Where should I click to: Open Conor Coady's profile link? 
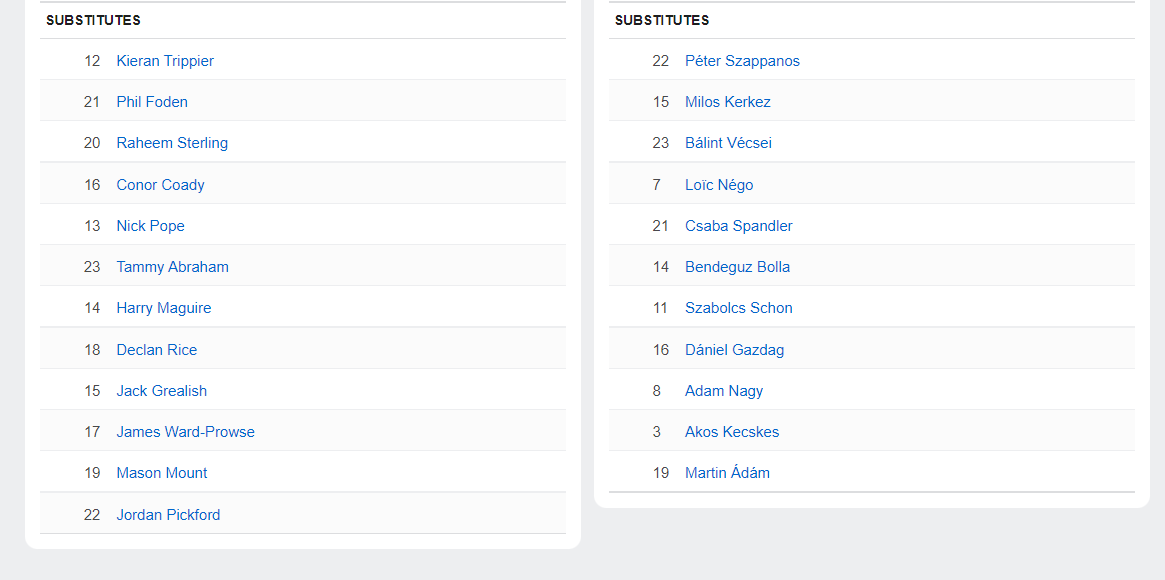click(160, 185)
